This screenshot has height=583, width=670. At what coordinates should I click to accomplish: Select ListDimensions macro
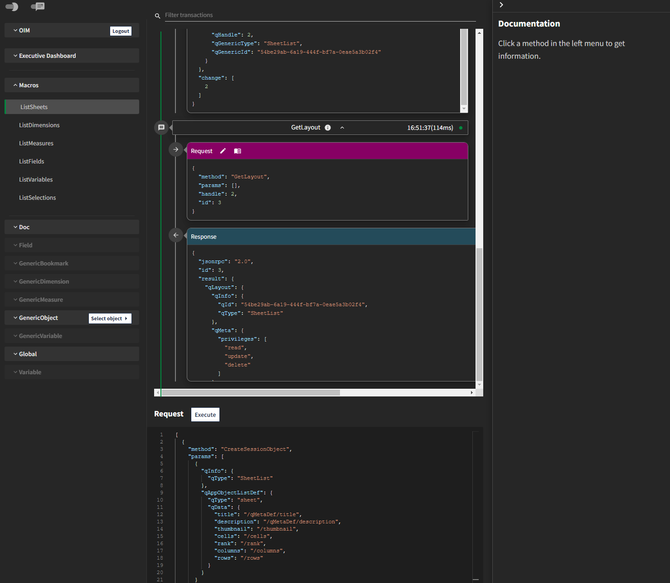(39, 125)
